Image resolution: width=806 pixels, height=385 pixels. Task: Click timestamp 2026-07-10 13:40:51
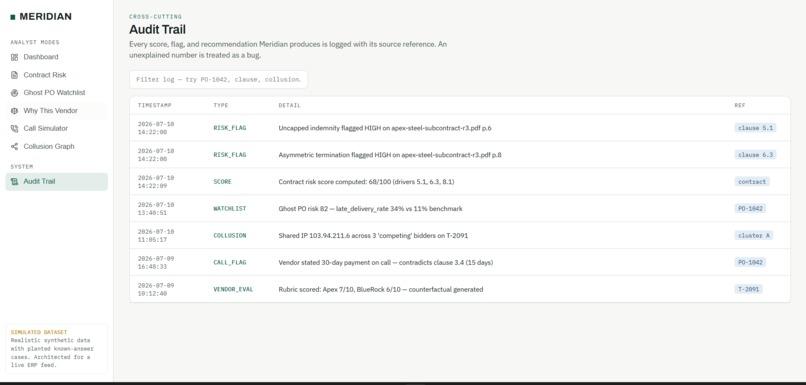(156, 209)
